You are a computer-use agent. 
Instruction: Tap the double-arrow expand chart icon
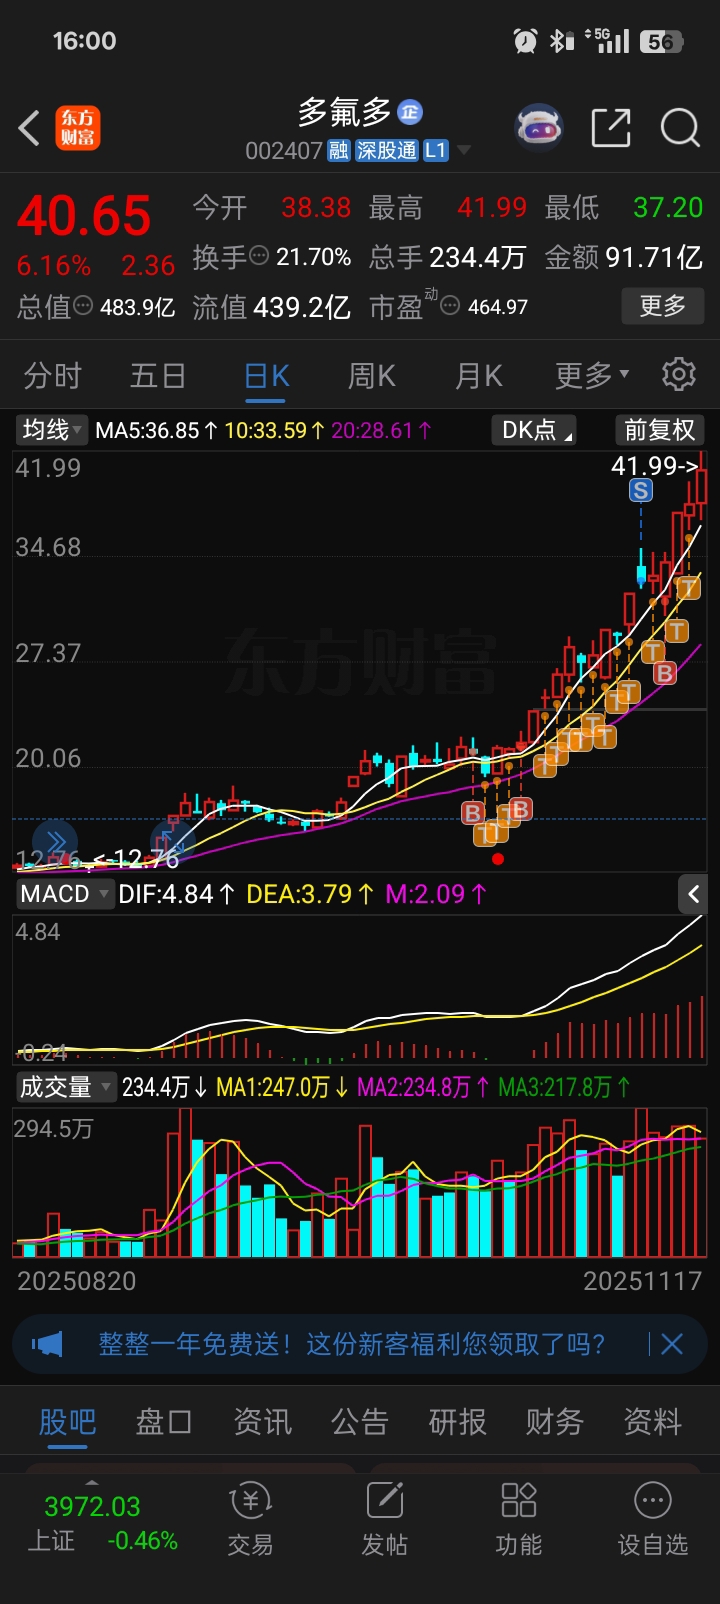[x=57, y=841]
